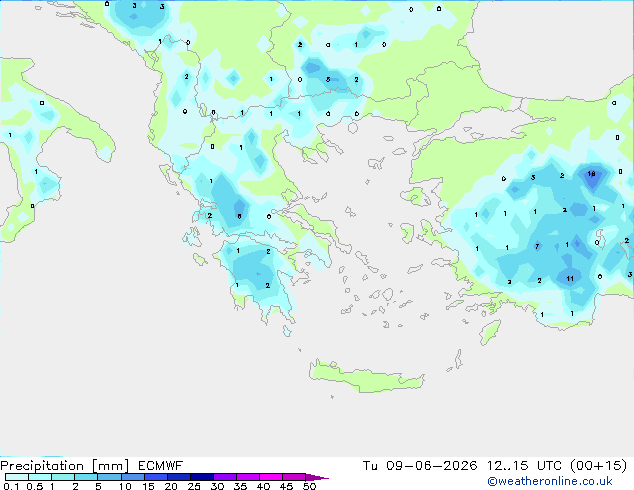
Task: Click the above-50 arrow tip of legend
Action: (317, 477)
